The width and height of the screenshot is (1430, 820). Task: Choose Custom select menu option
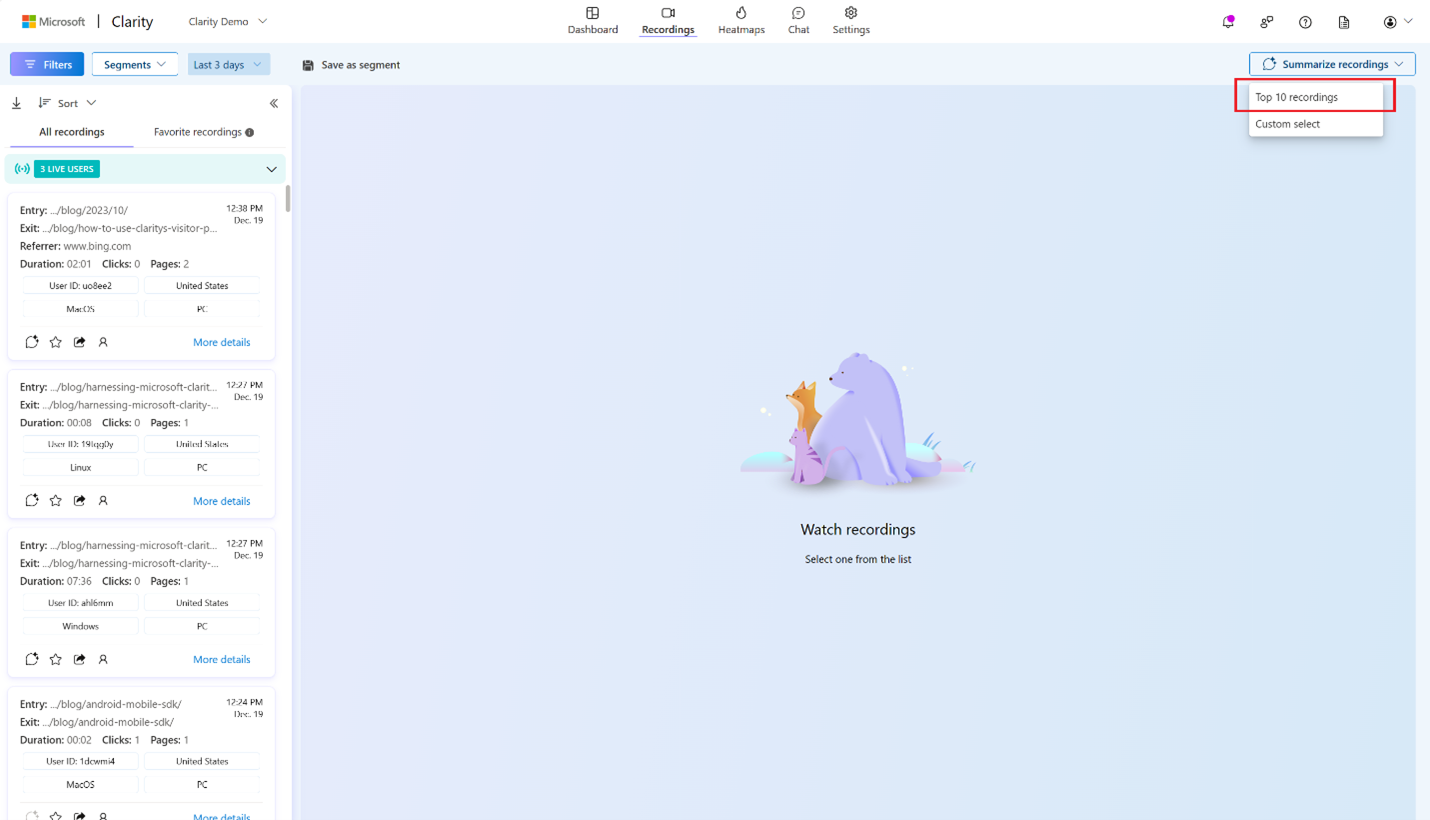click(1316, 124)
